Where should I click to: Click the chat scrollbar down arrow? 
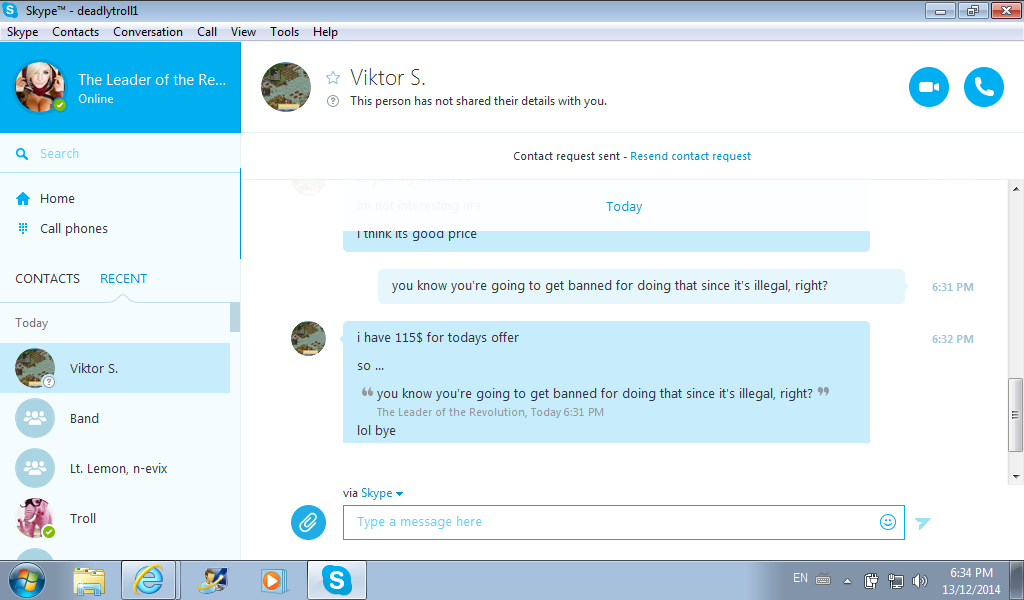[1016, 477]
